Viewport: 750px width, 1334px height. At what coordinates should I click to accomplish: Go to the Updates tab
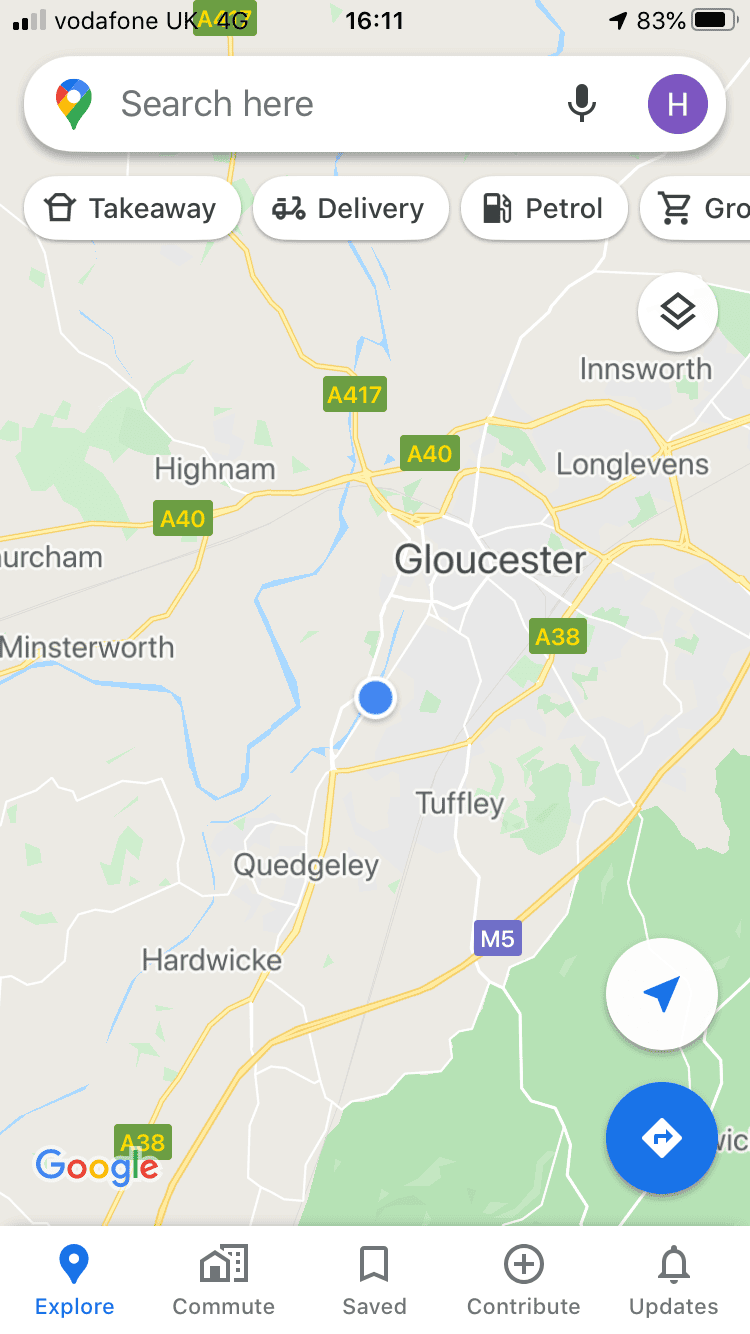674,1280
